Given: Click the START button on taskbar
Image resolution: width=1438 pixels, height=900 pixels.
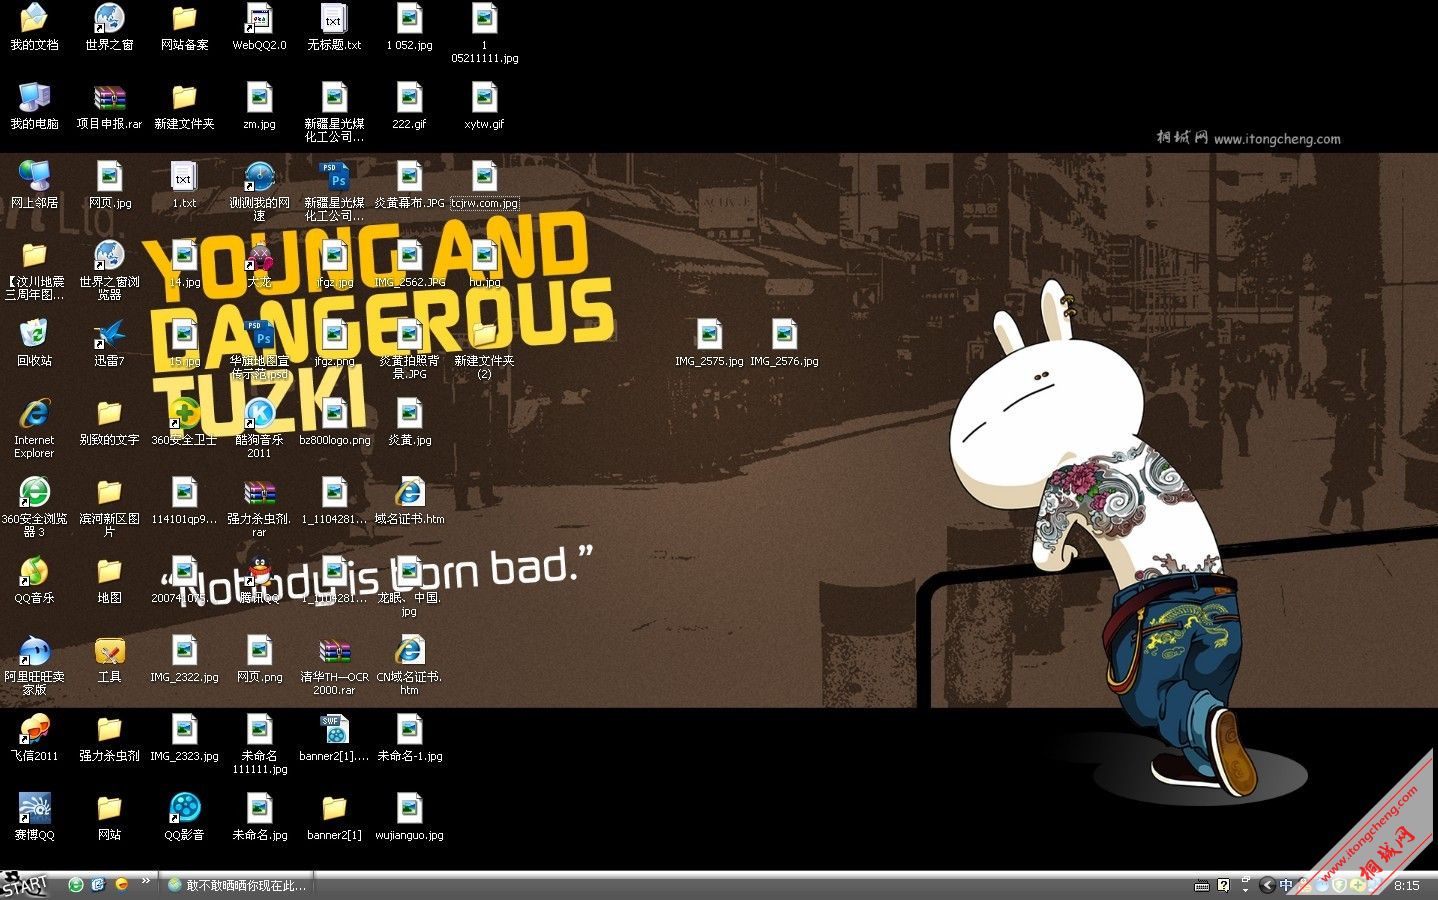Looking at the screenshot, I should pyautogui.click(x=26, y=885).
